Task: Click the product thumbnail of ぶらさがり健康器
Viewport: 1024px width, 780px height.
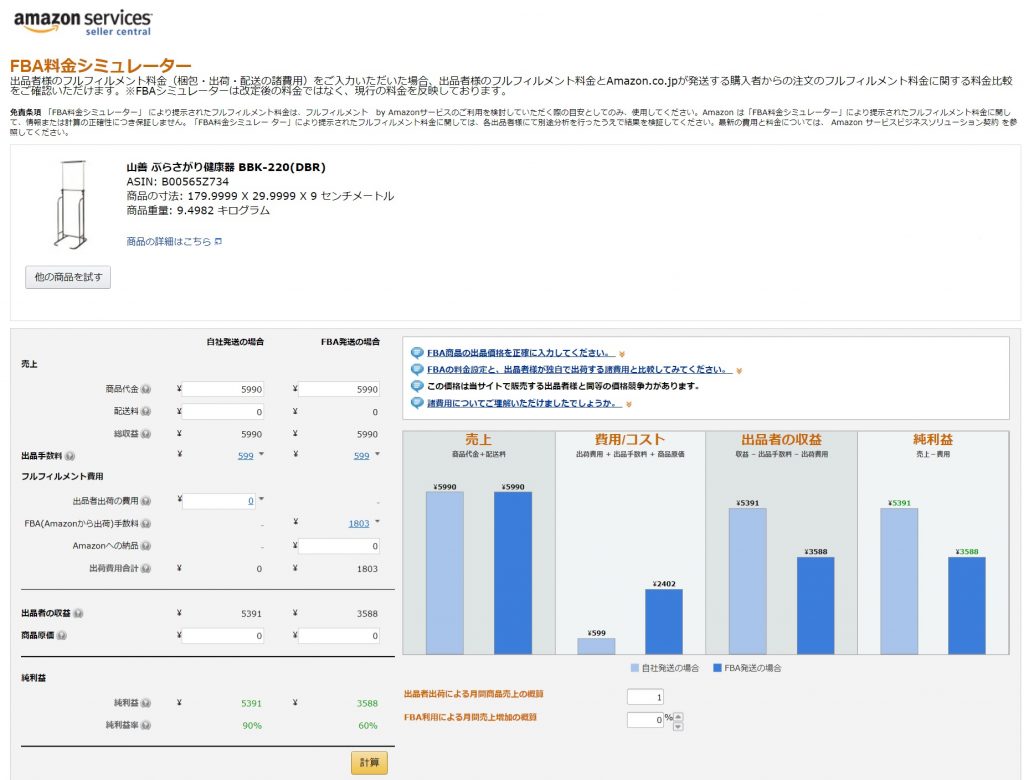Action: [x=70, y=204]
